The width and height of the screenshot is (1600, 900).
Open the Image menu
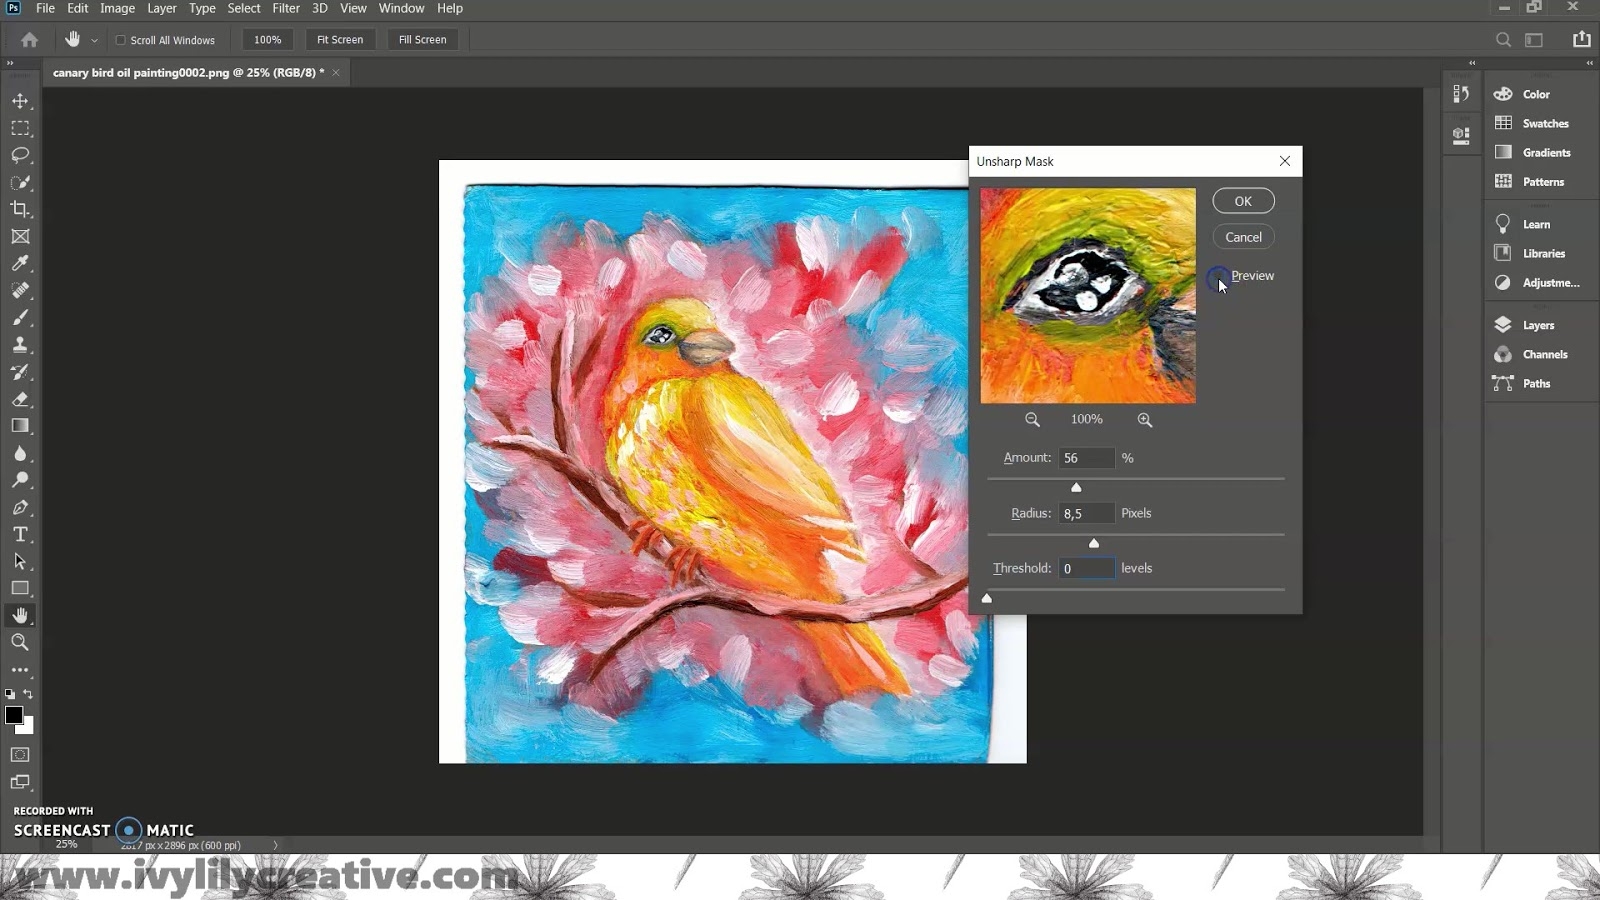click(x=117, y=8)
